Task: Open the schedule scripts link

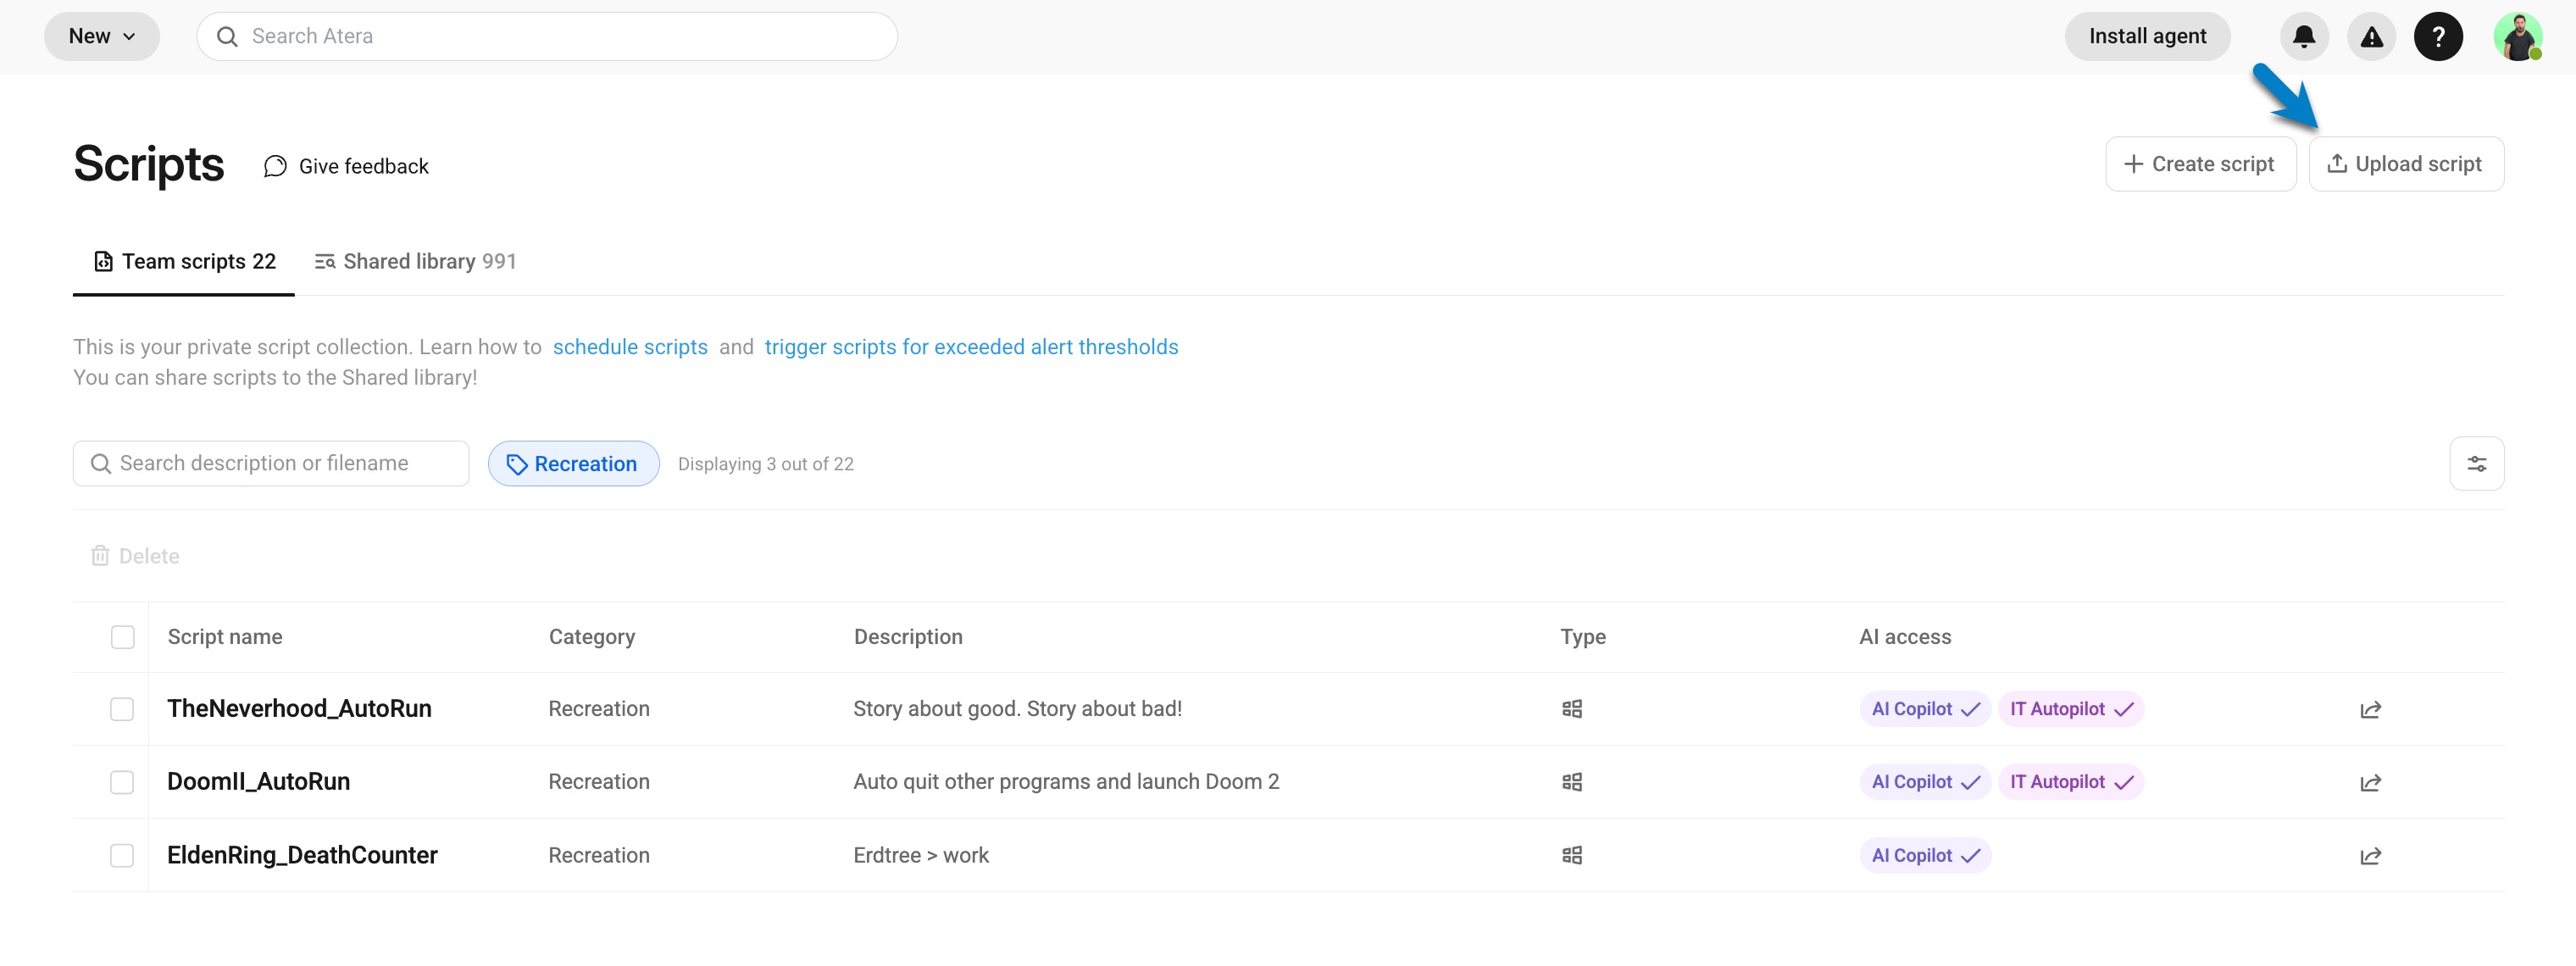Action: [630, 347]
